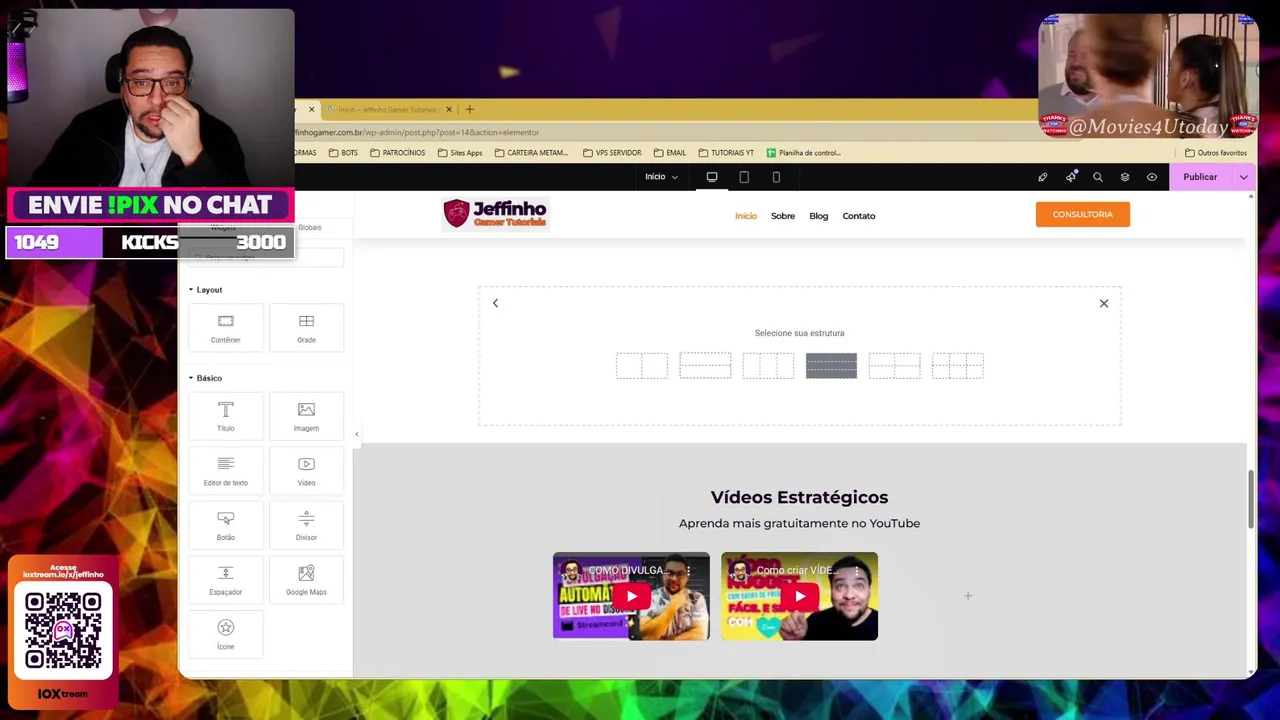This screenshot has height=720, width=1280.
Task: Click the Aprenda mais gratuitamente no YouTube text
Action: (x=799, y=523)
